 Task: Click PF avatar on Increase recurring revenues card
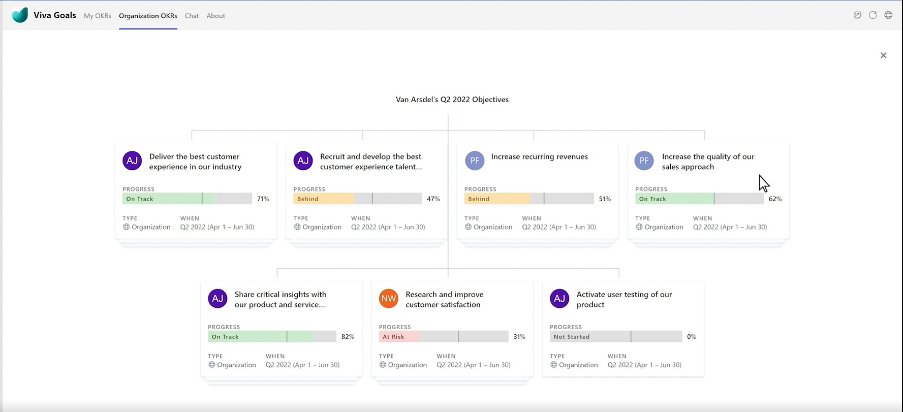click(x=475, y=160)
